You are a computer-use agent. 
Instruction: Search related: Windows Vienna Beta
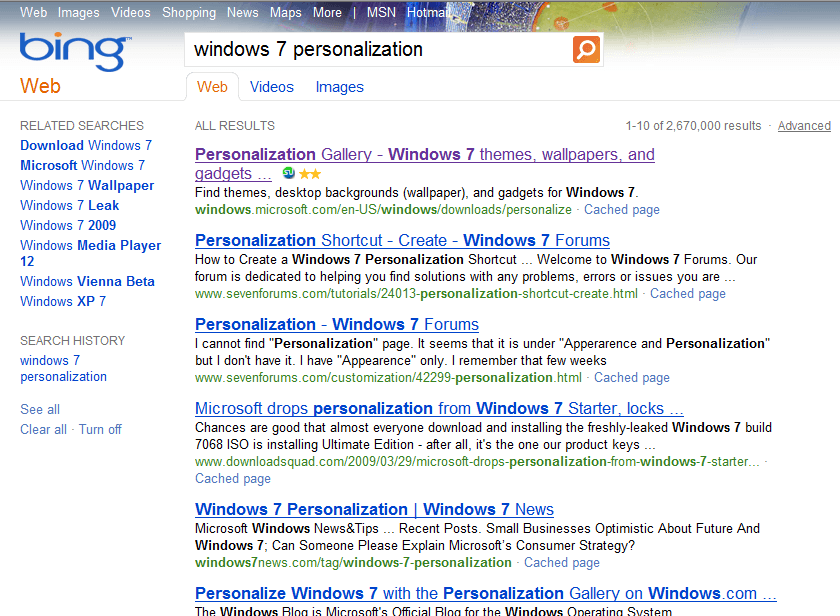[x=87, y=281]
